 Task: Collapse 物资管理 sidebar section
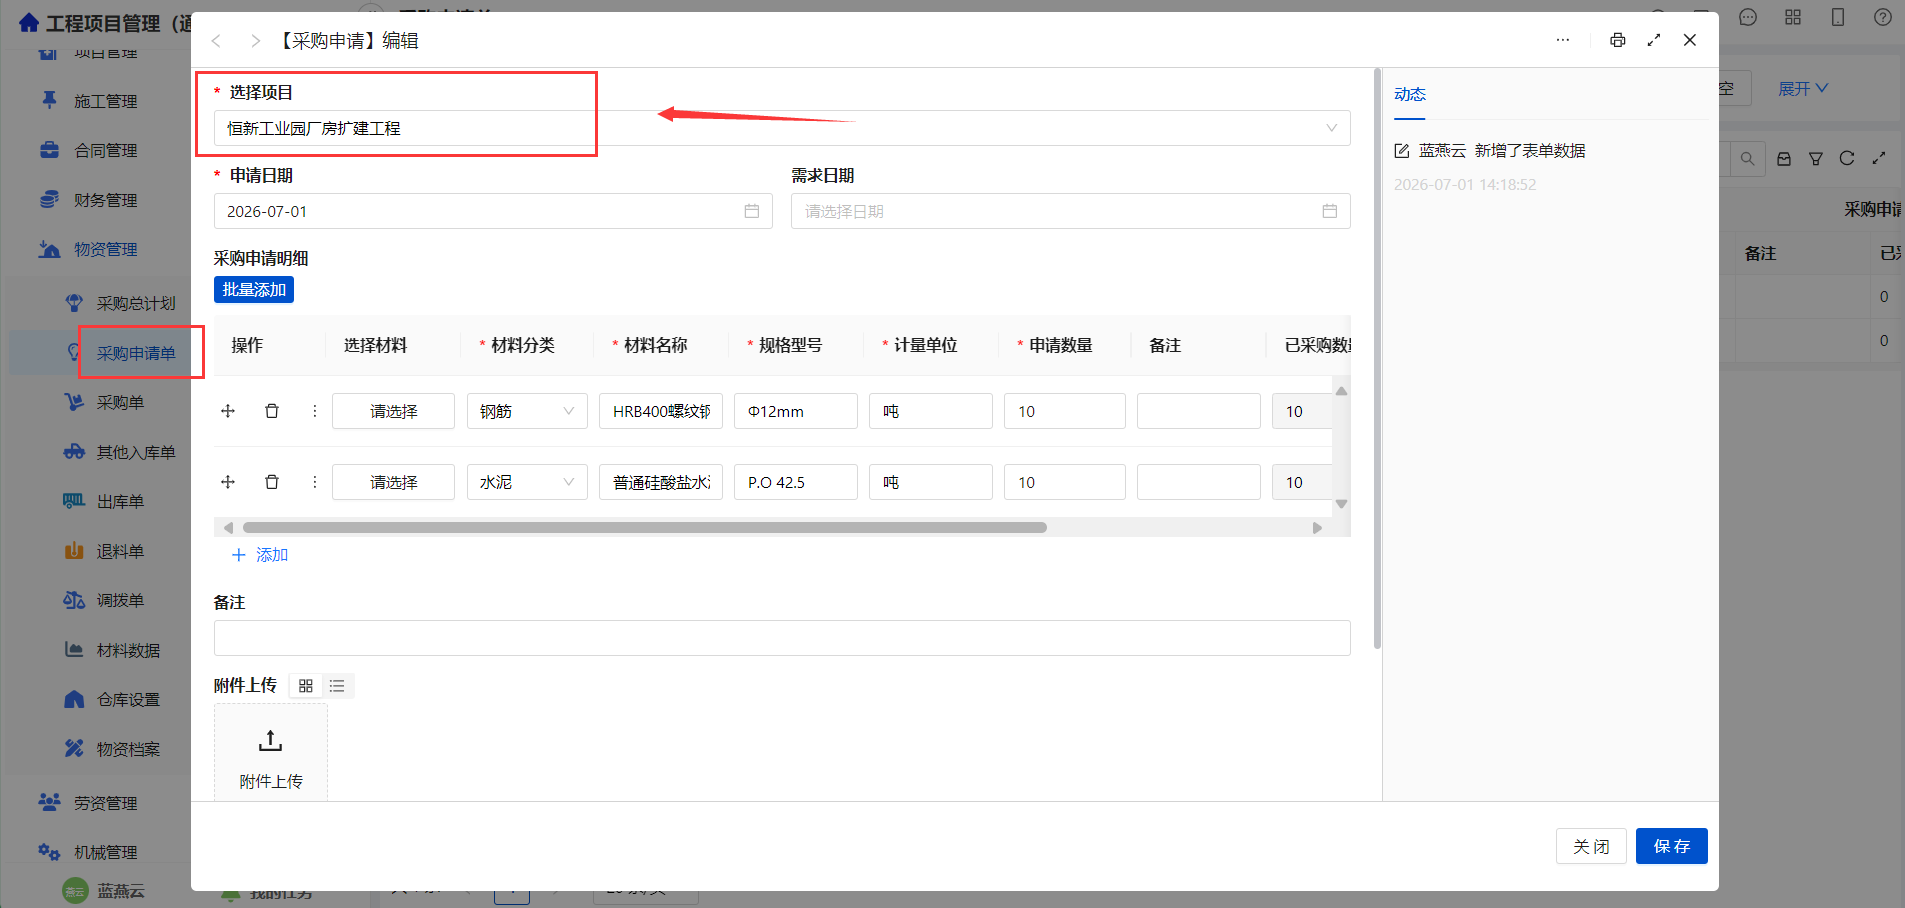(105, 249)
